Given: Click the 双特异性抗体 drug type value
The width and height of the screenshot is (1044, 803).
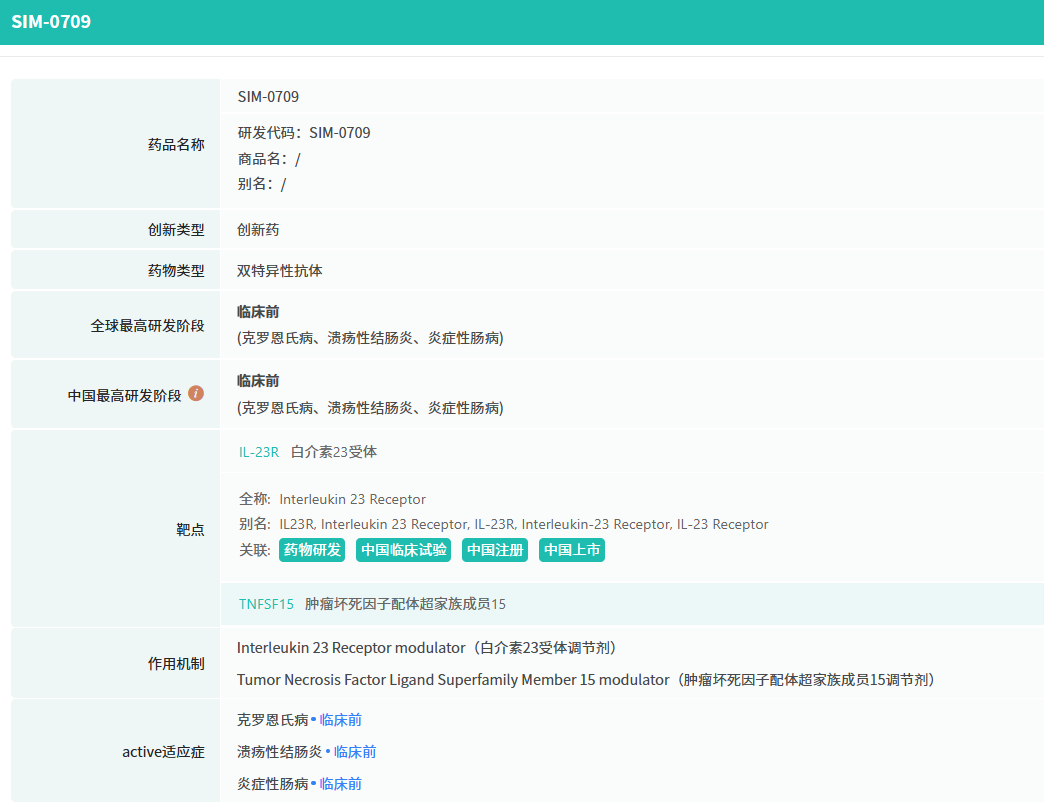Looking at the screenshot, I should coord(280,271).
